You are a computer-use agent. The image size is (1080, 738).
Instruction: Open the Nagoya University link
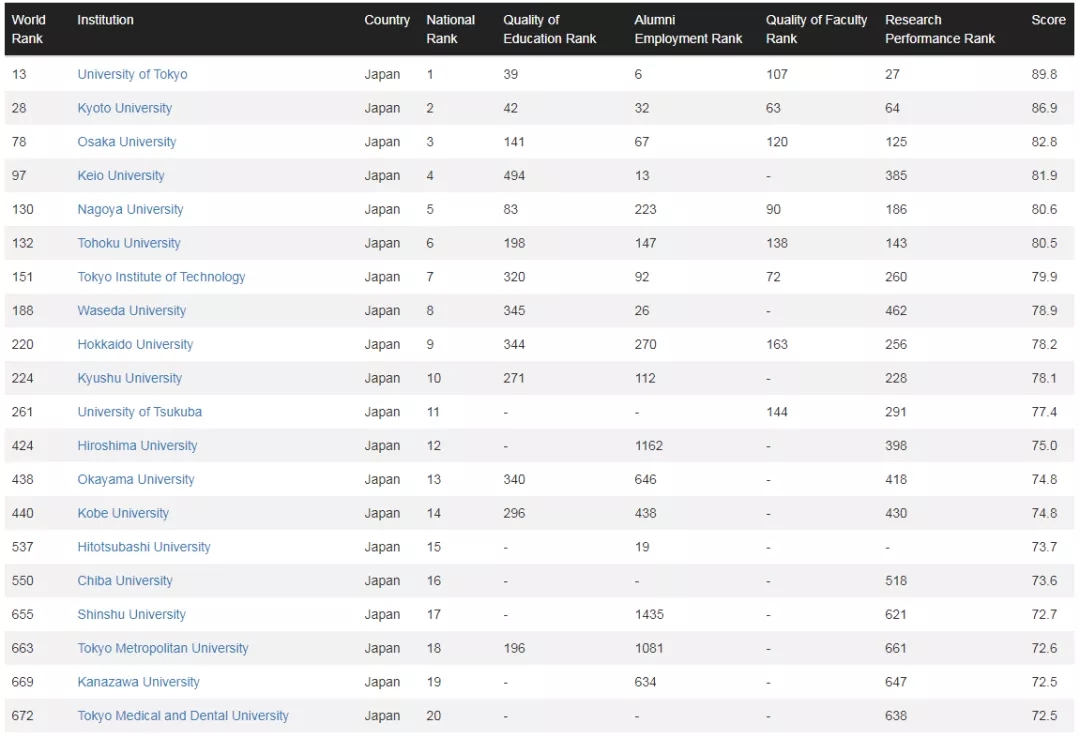tap(130, 209)
